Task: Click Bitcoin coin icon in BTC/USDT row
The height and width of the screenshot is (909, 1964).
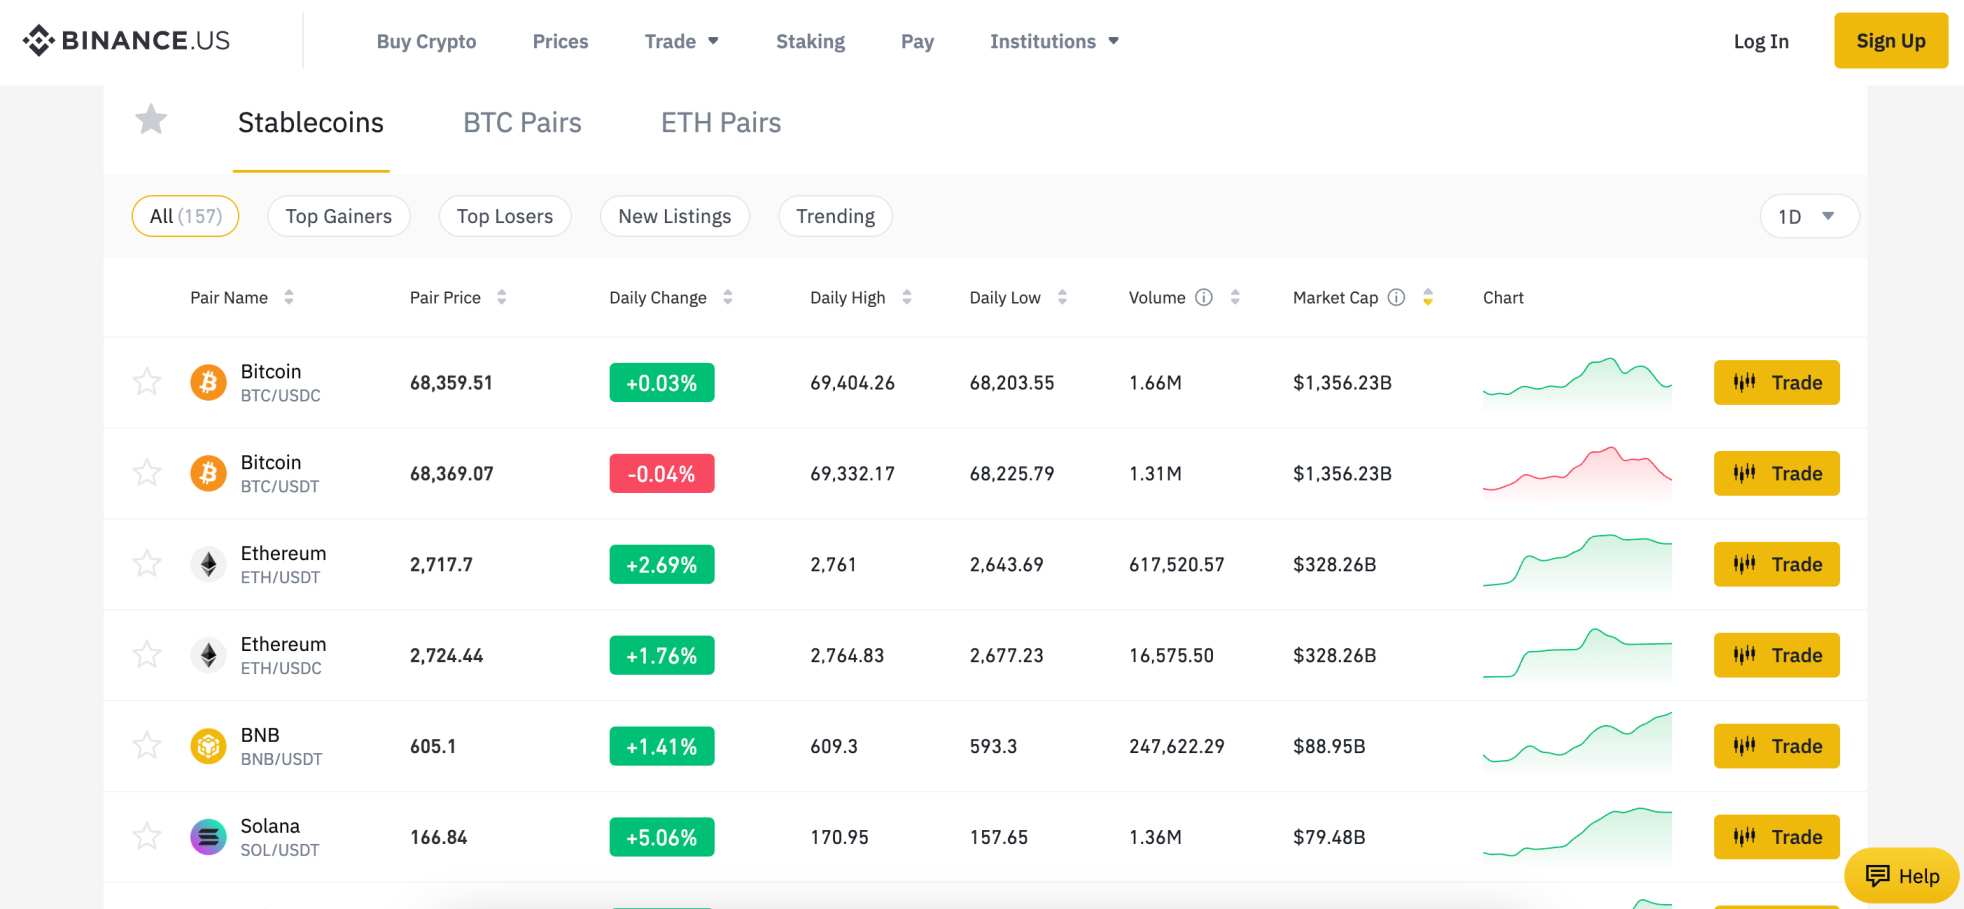Action: pos(208,473)
